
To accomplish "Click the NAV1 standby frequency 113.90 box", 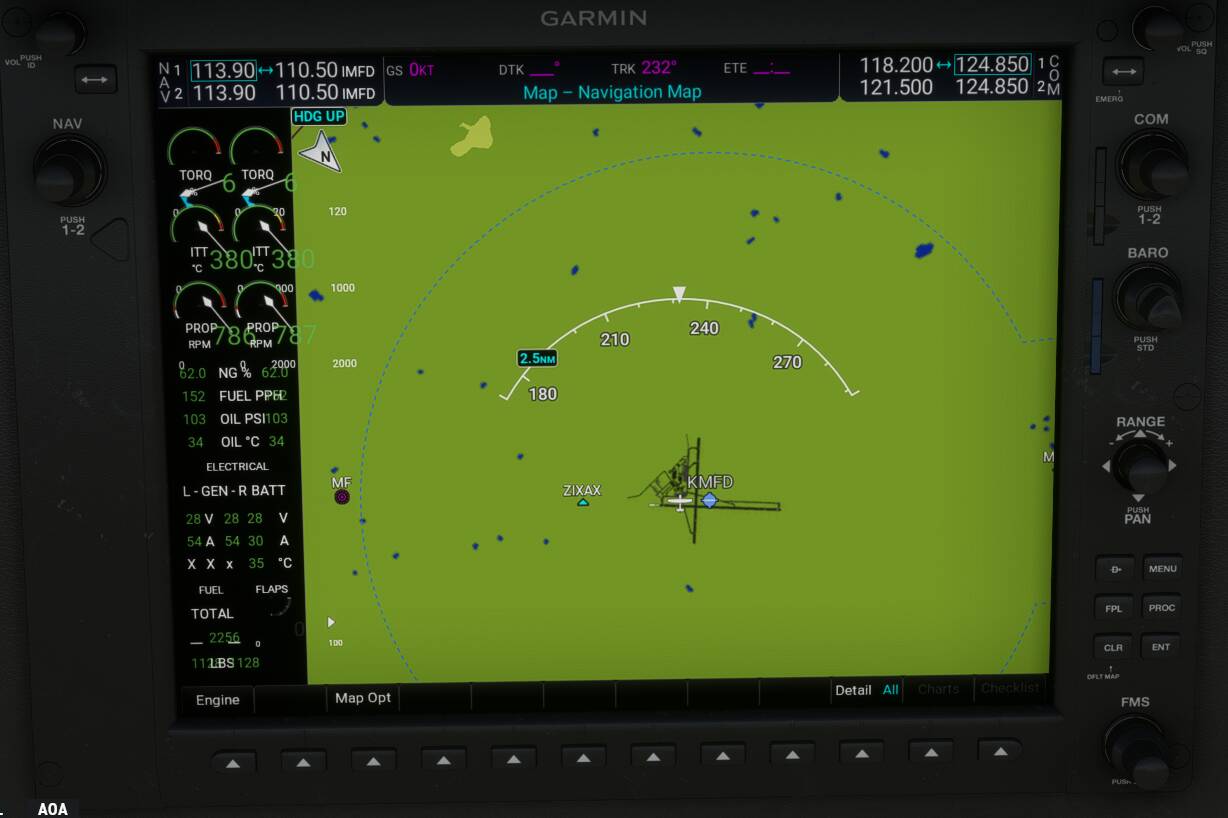I will point(223,71).
